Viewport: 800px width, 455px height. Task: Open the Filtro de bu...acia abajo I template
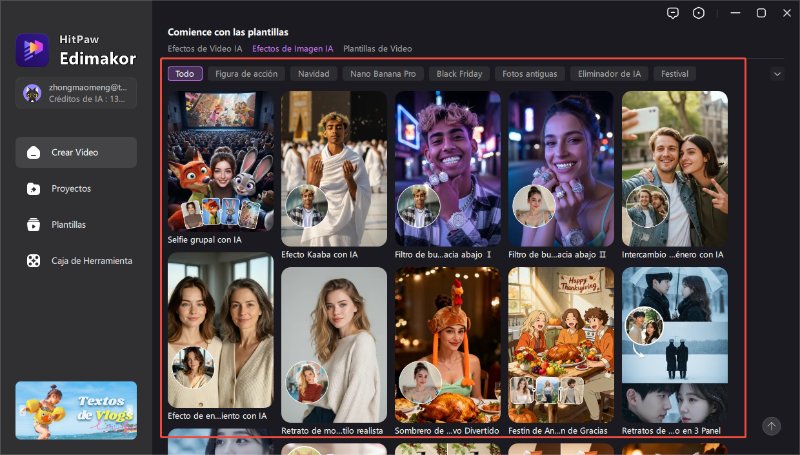click(x=447, y=169)
